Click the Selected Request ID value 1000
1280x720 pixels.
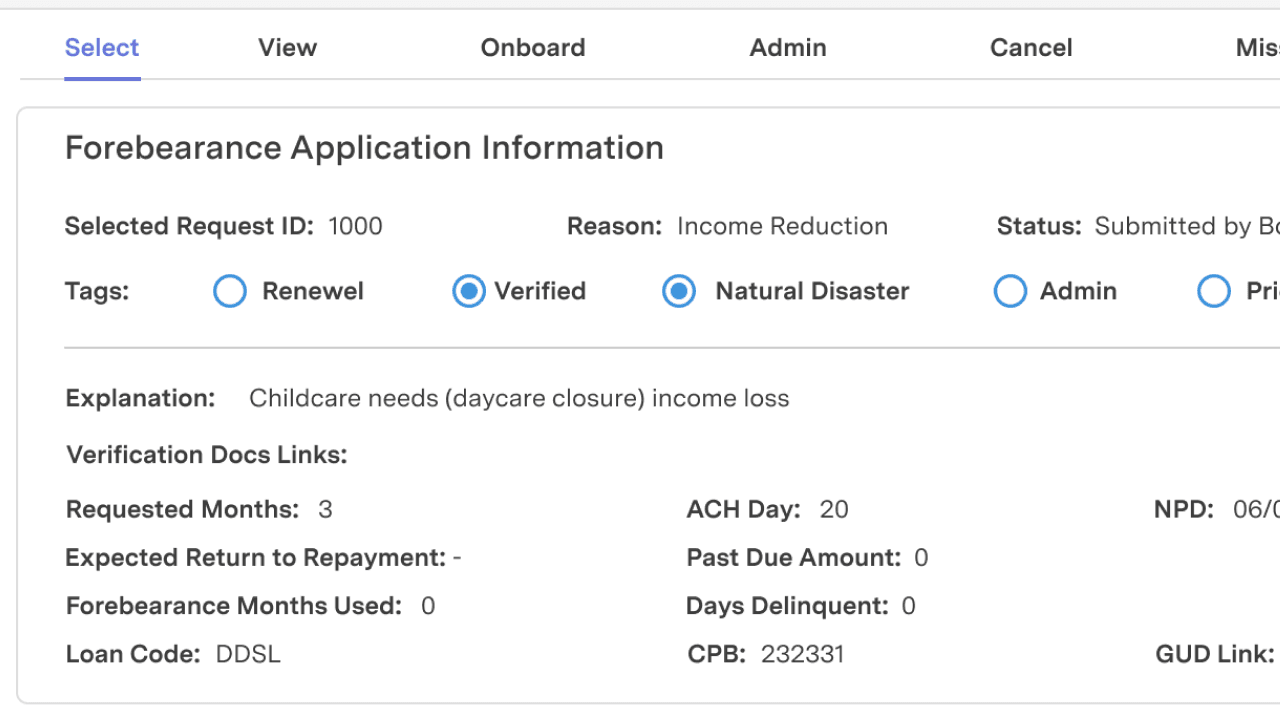pos(355,226)
